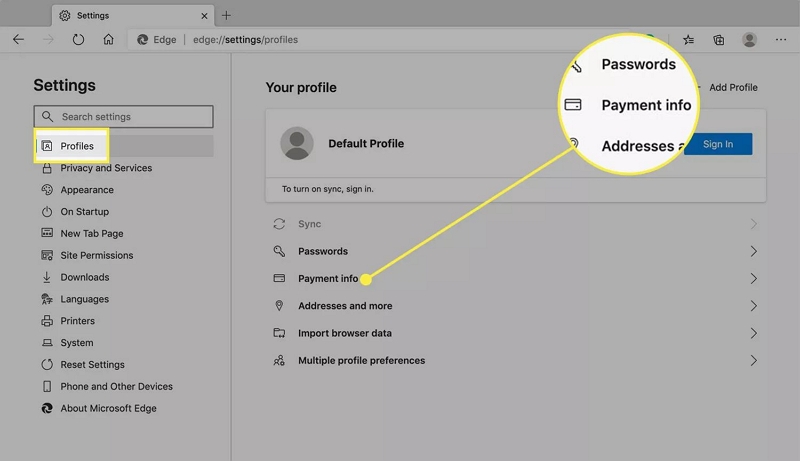Focus the Search settings field
Screen dimensions: 800x461
[123, 117]
